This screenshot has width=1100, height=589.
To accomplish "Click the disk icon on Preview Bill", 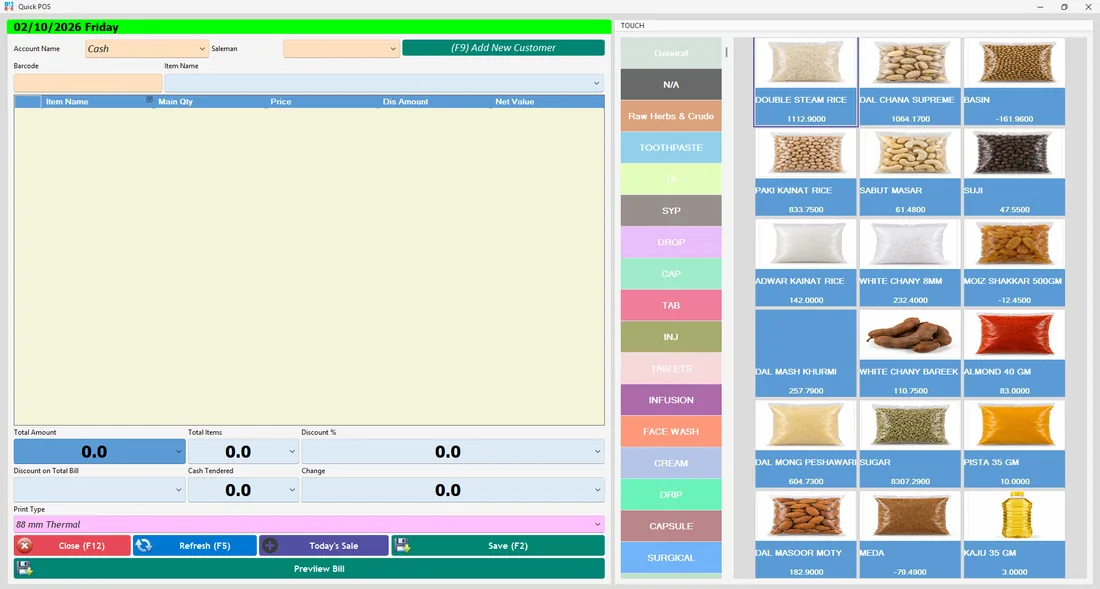I will [25, 569].
